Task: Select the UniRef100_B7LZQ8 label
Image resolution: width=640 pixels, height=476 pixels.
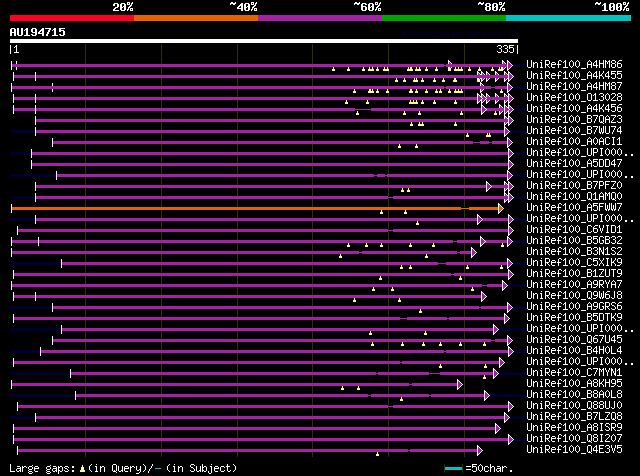Action: click(574, 417)
